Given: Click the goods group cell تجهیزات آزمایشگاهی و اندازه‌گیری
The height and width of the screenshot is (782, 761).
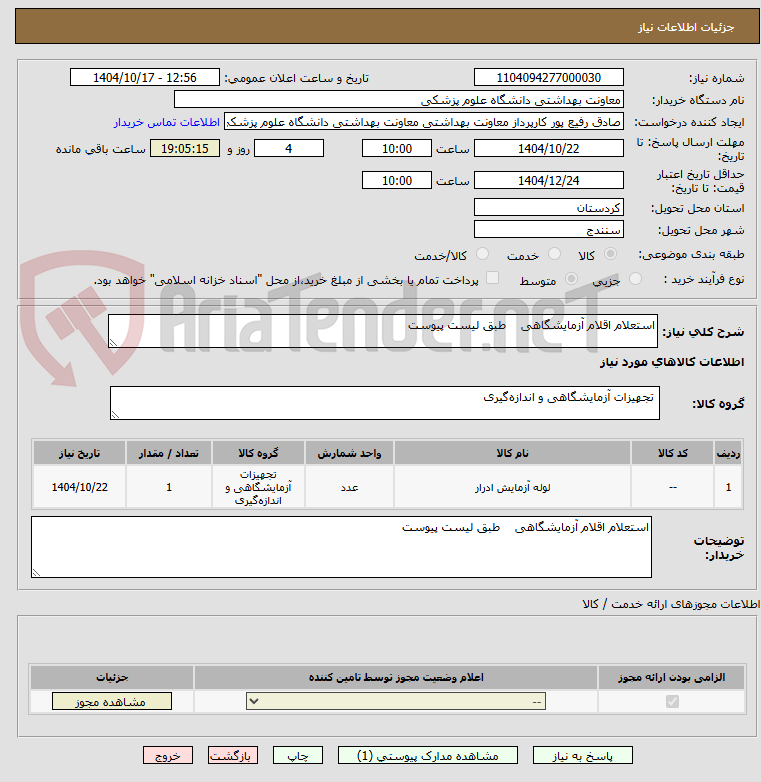Looking at the screenshot, I should click(258, 487).
